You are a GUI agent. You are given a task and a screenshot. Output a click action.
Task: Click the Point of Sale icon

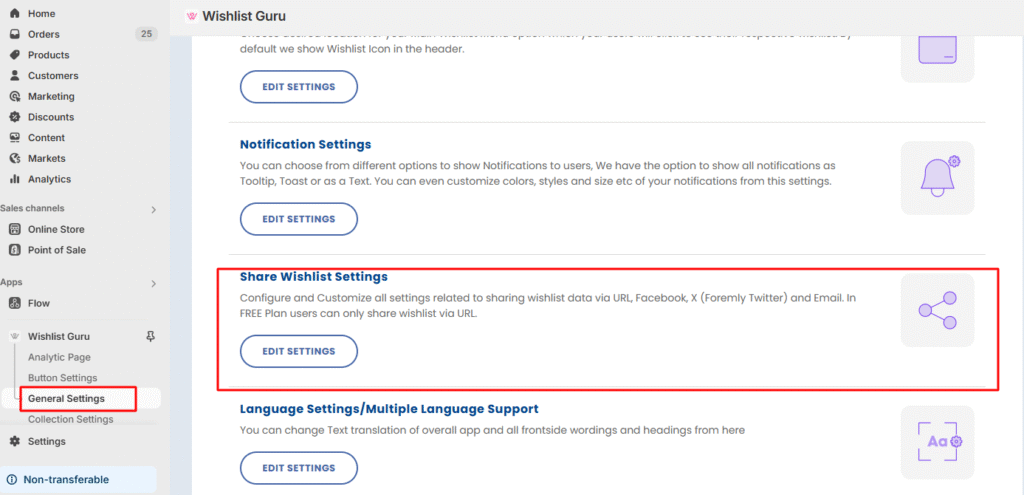tap(15, 250)
